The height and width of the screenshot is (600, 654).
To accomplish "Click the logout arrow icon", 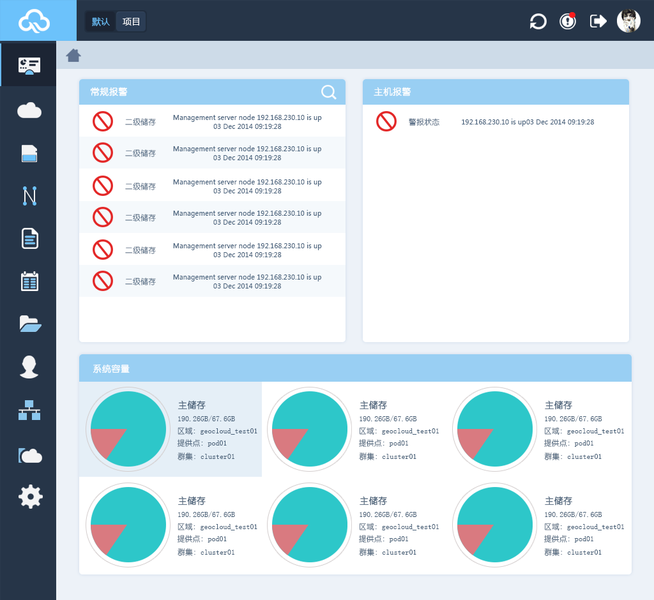I will pyautogui.click(x=598, y=21).
